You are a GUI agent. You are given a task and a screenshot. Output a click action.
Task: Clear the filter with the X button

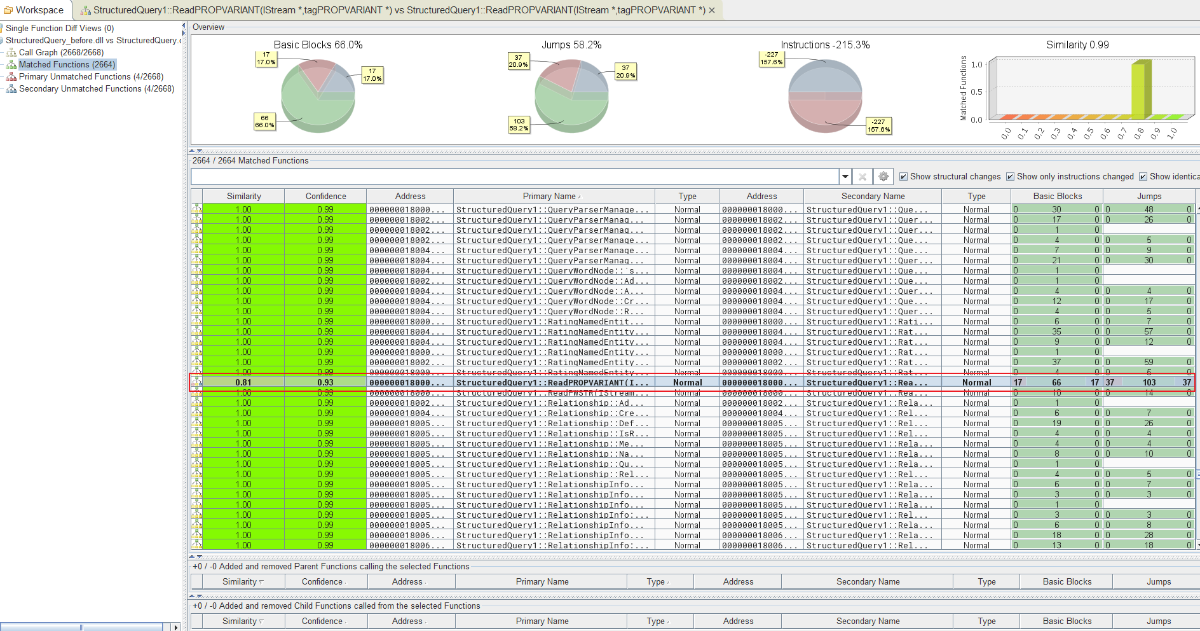point(863,176)
